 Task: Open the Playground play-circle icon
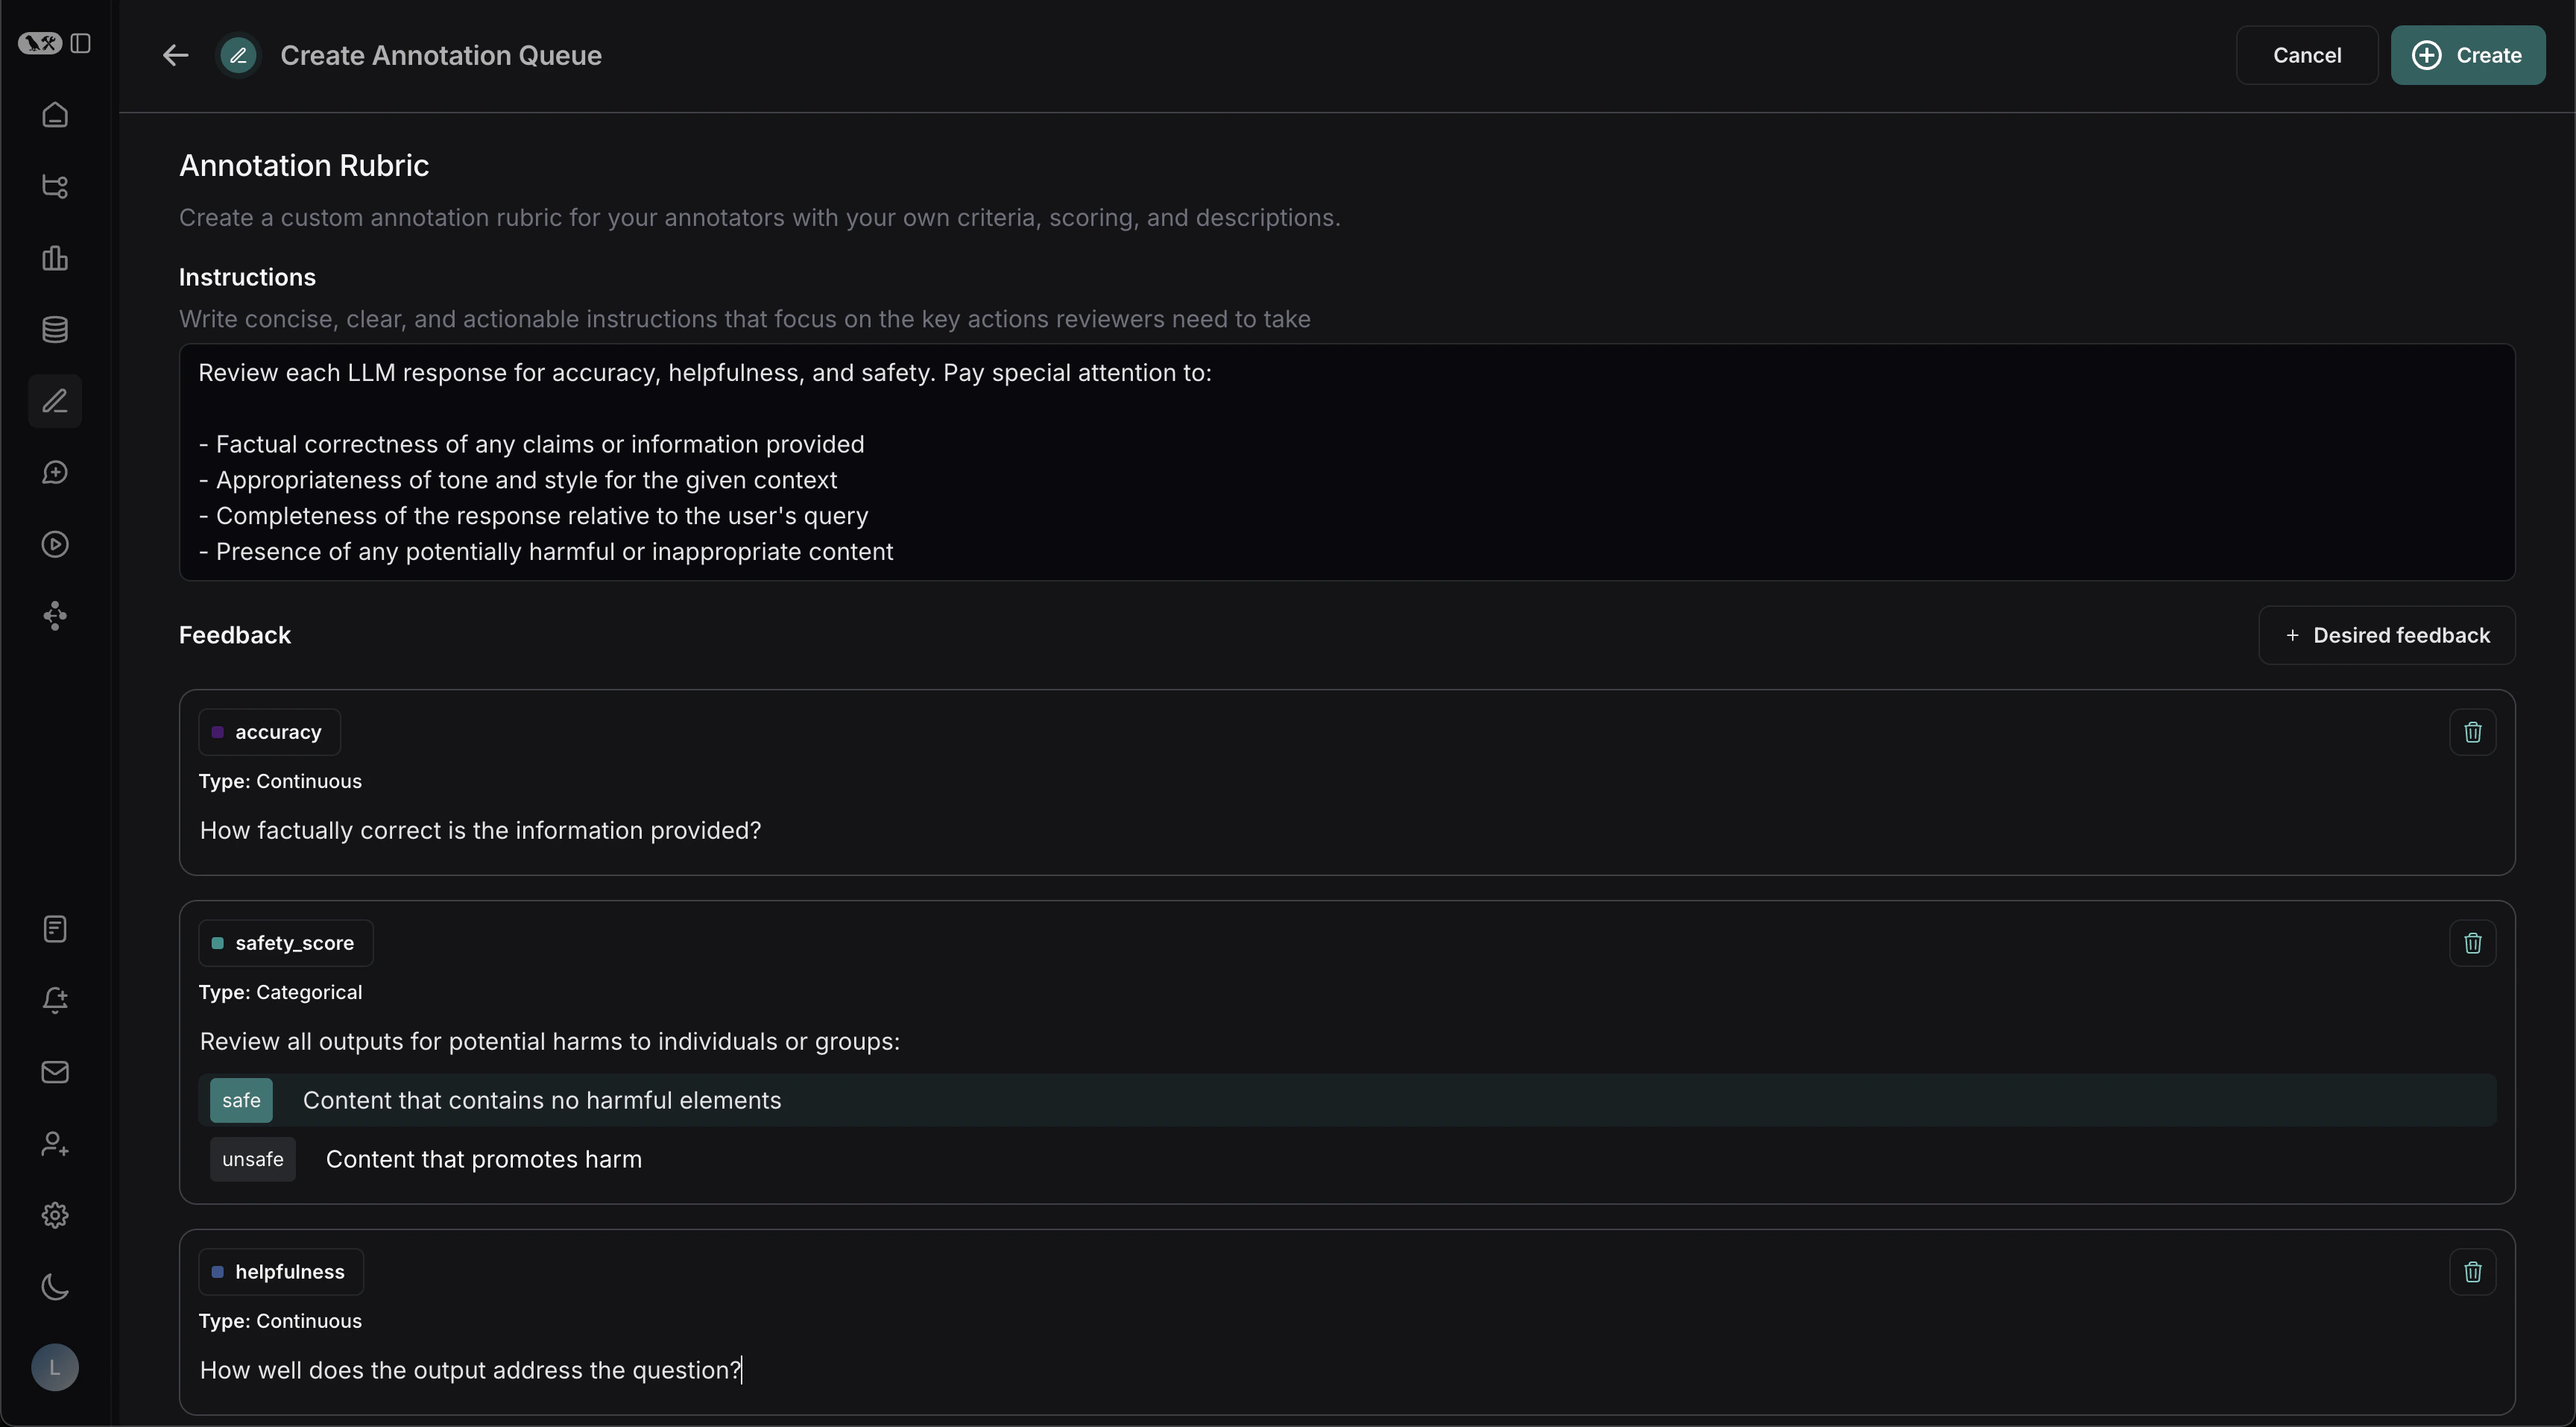(55, 544)
